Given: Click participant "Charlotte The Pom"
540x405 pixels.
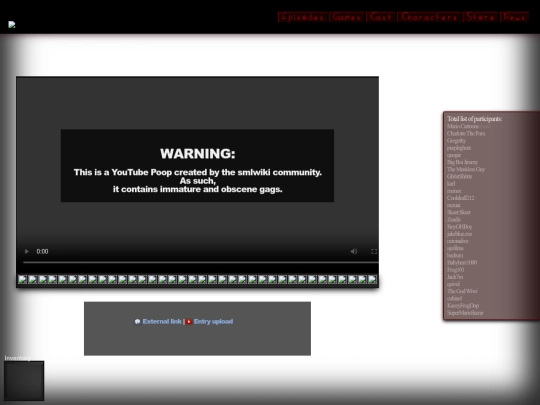Looking at the screenshot, I should pos(466,134).
